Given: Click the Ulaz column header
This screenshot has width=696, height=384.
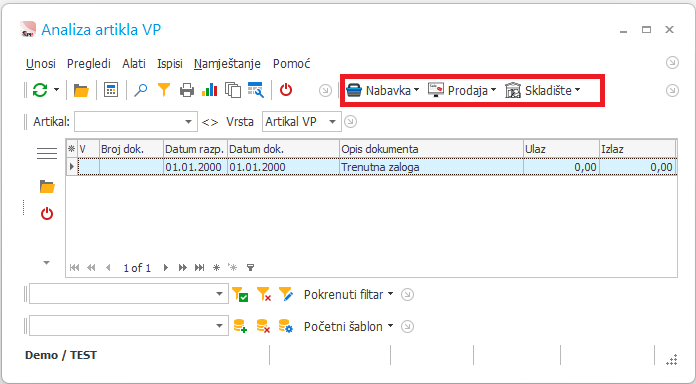Looking at the screenshot, I should [561, 149].
